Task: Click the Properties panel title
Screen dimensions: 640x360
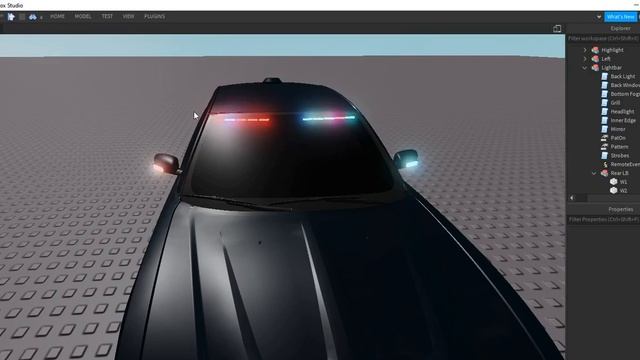Action: point(621,209)
